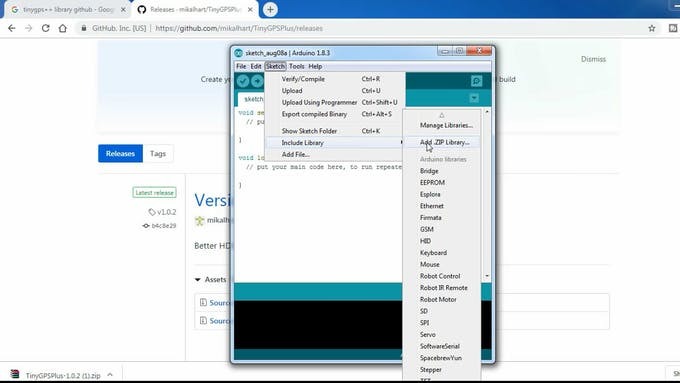Click the GitHub URL address bar
The height and width of the screenshot is (383, 680).
[x=239, y=28]
